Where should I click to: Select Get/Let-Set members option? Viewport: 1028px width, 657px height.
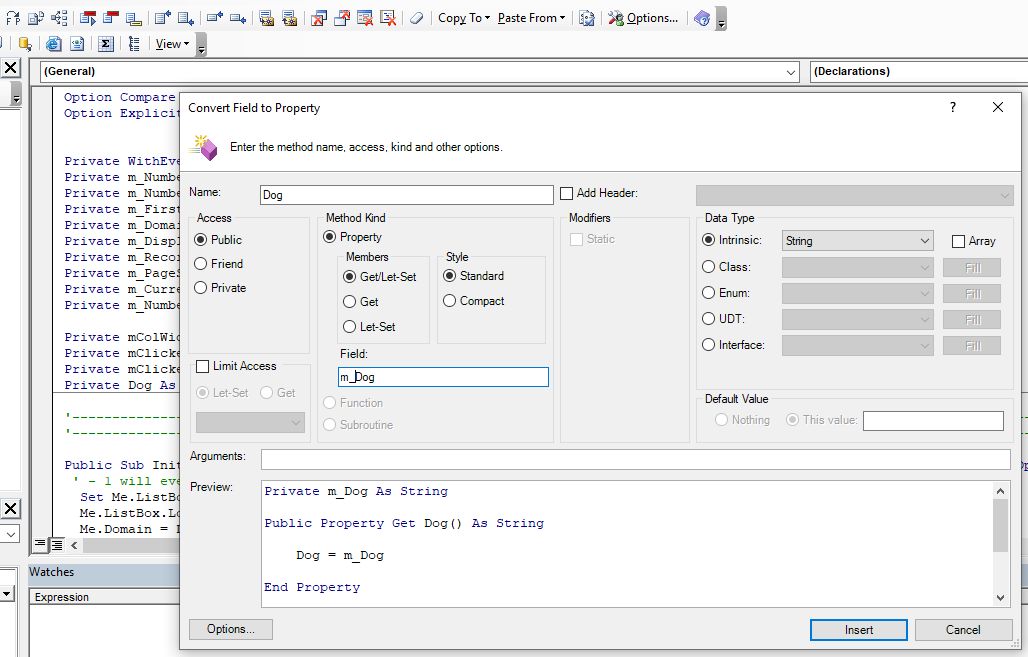349,277
